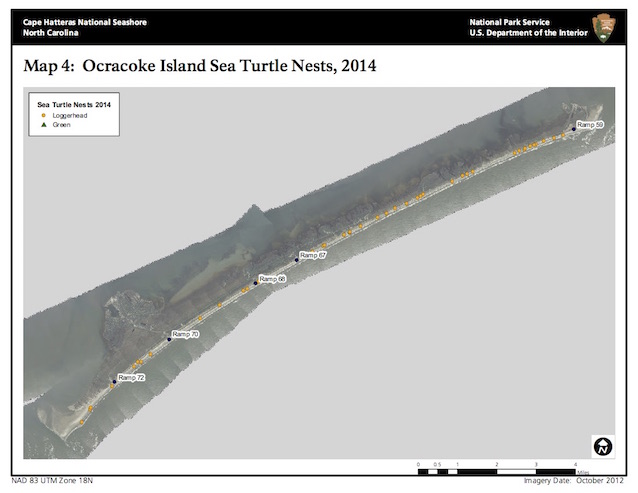
Task: Click the 'Green' legend label
Action: pyautogui.click(x=61, y=125)
